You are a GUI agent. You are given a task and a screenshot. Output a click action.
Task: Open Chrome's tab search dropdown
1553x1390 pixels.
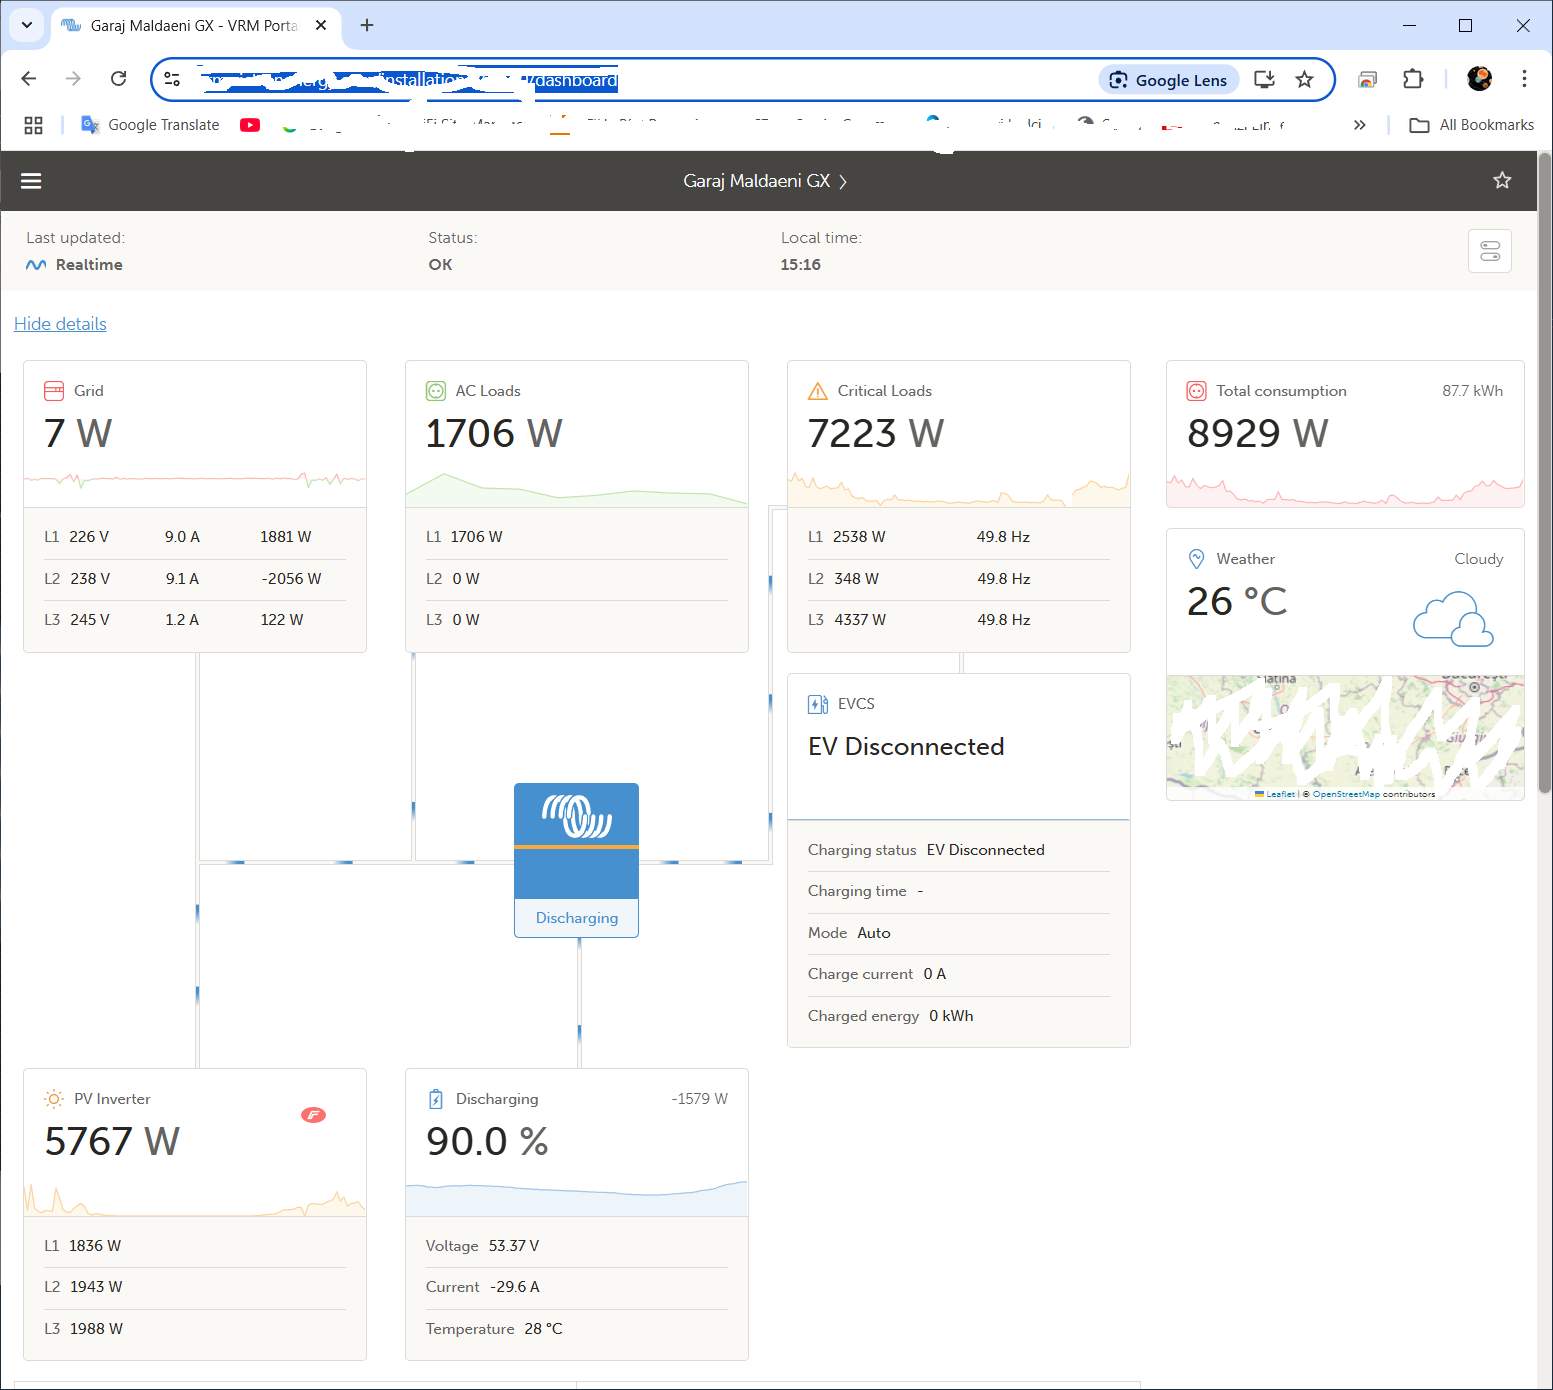click(x=27, y=25)
